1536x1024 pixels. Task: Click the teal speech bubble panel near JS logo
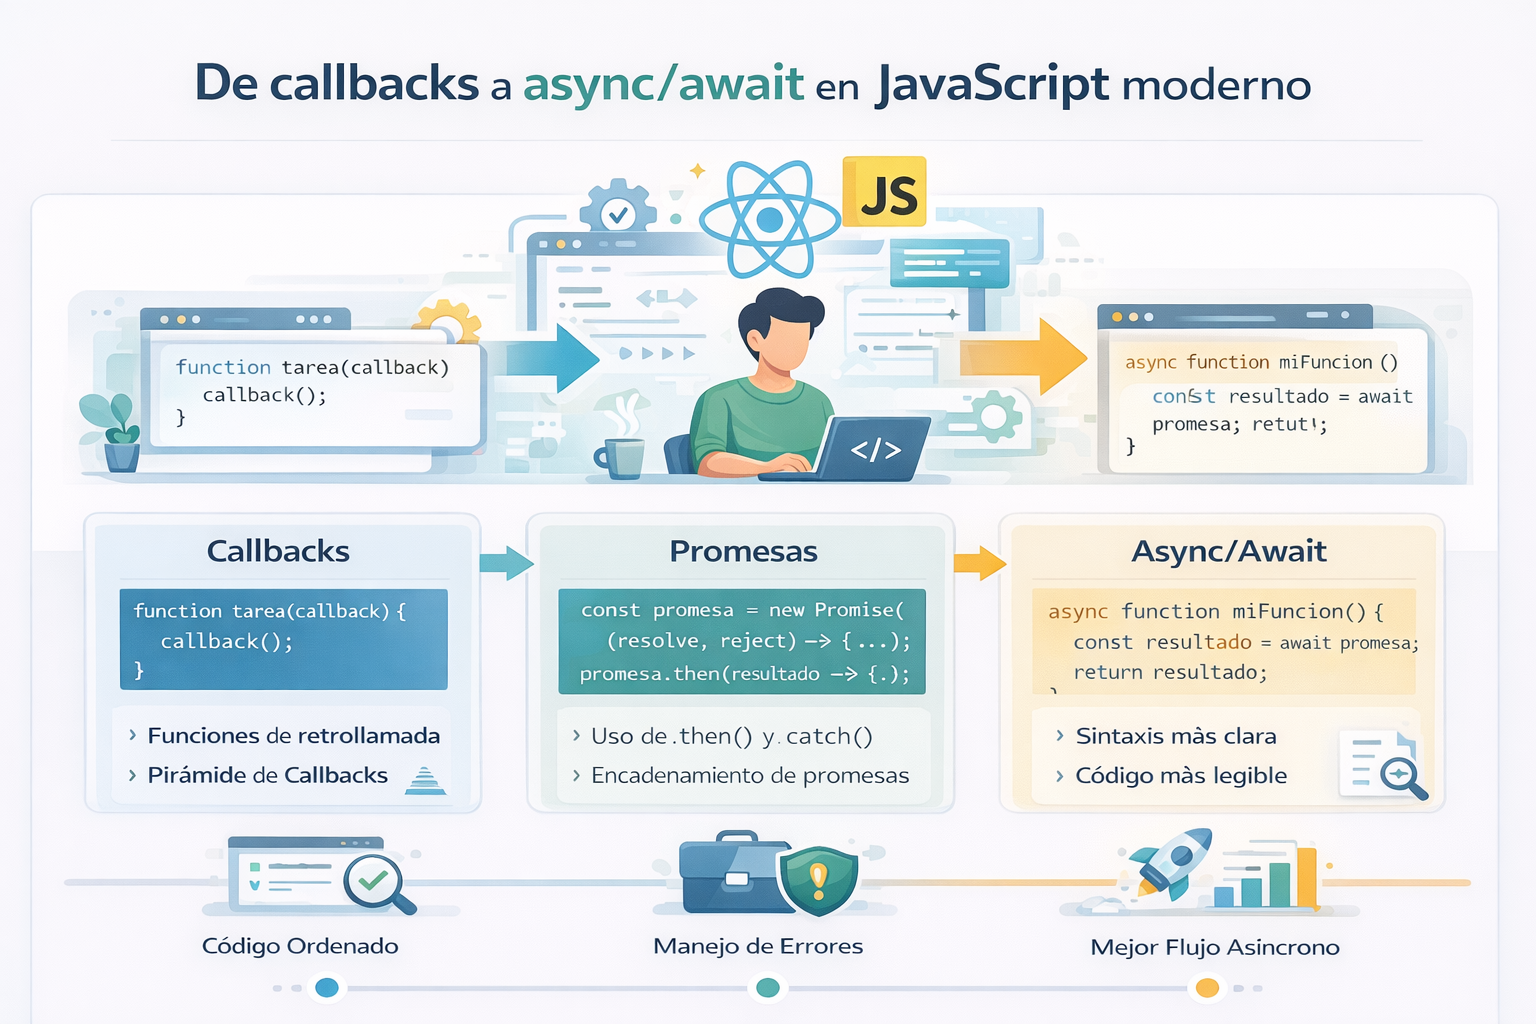click(x=950, y=262)
